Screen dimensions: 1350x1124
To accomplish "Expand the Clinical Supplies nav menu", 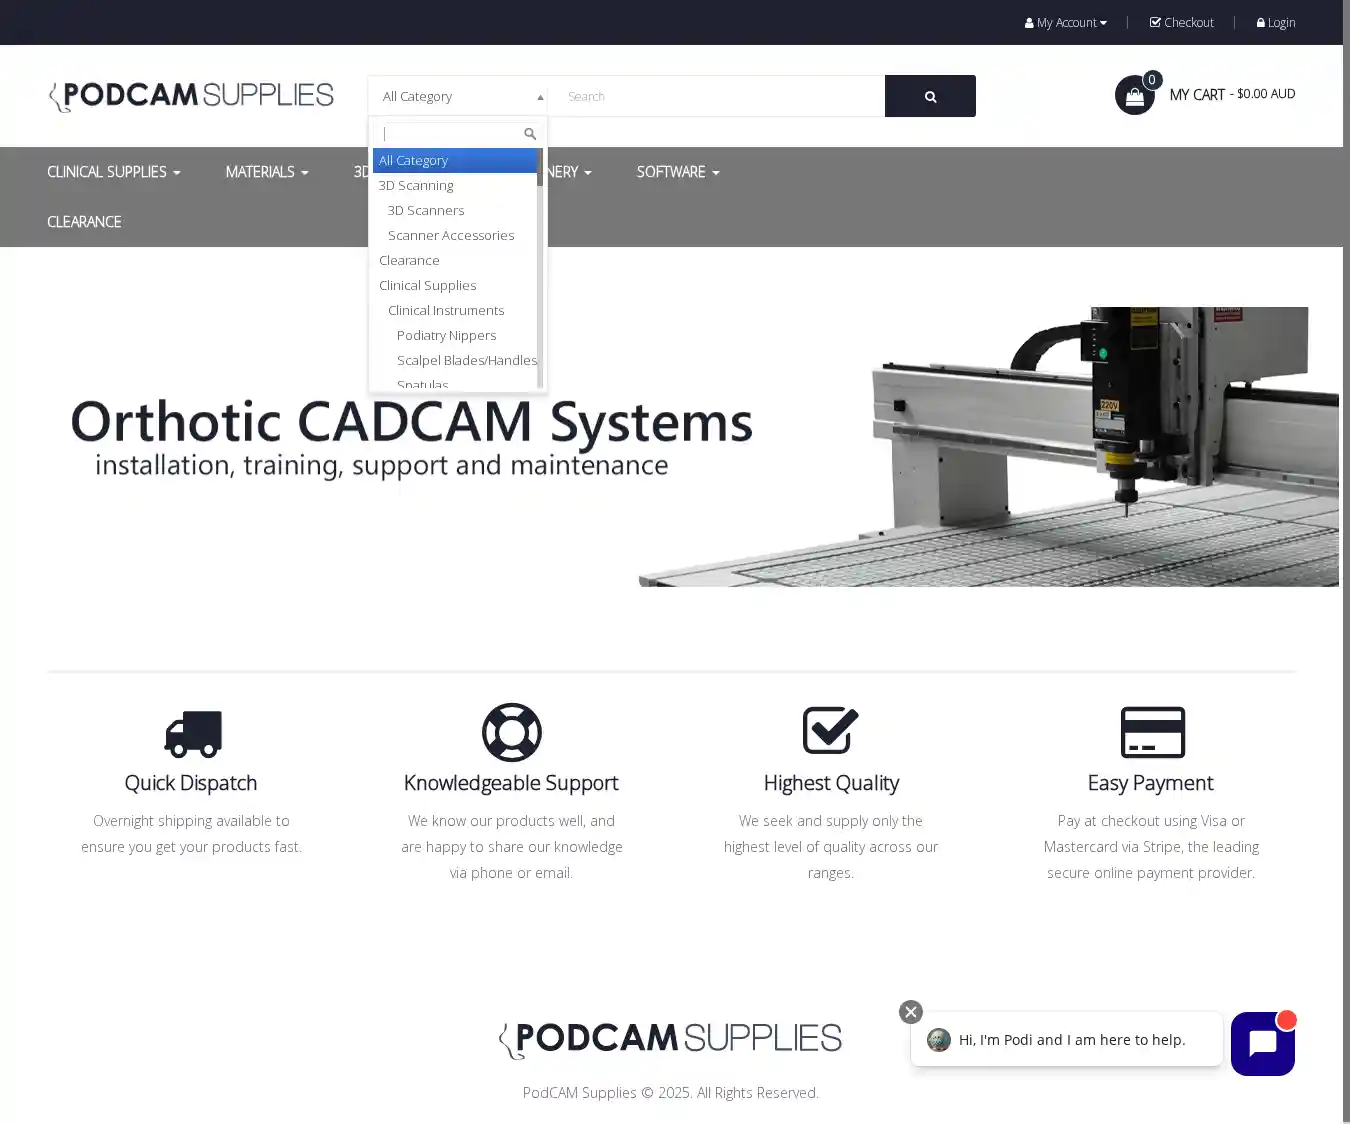I will 113,172.
